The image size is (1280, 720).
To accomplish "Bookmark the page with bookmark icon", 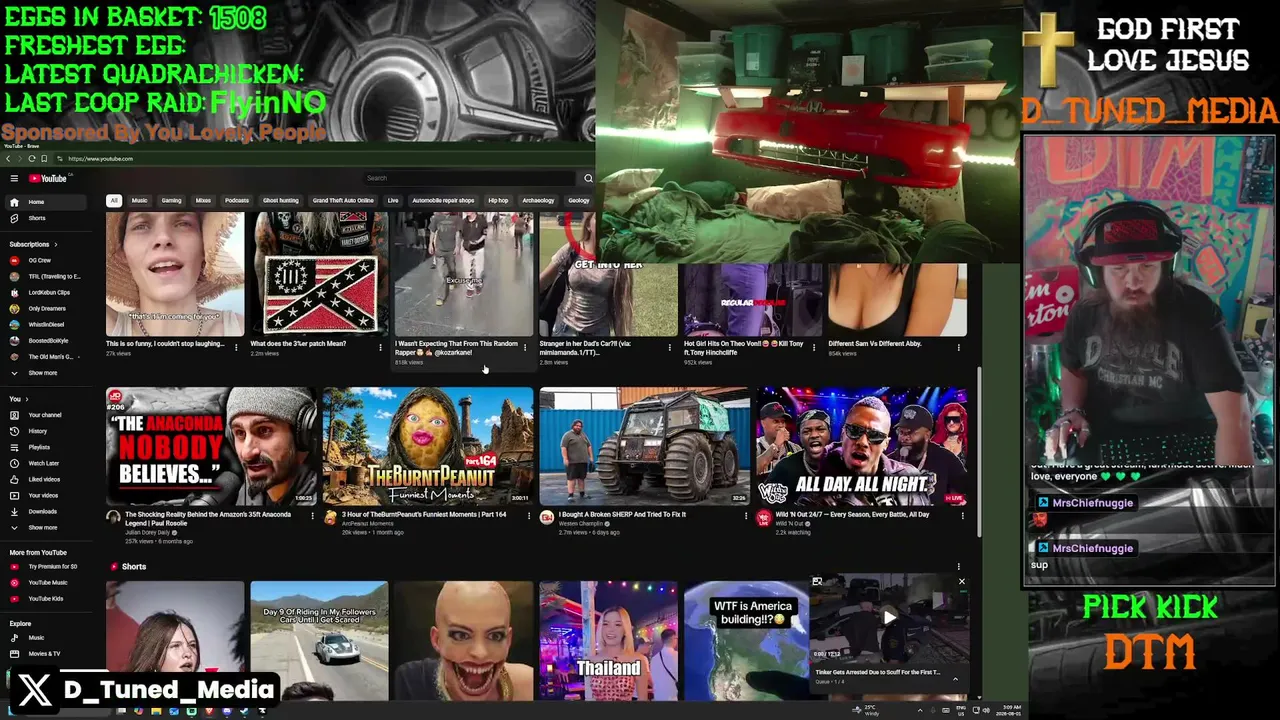I will tap(44, 158).
